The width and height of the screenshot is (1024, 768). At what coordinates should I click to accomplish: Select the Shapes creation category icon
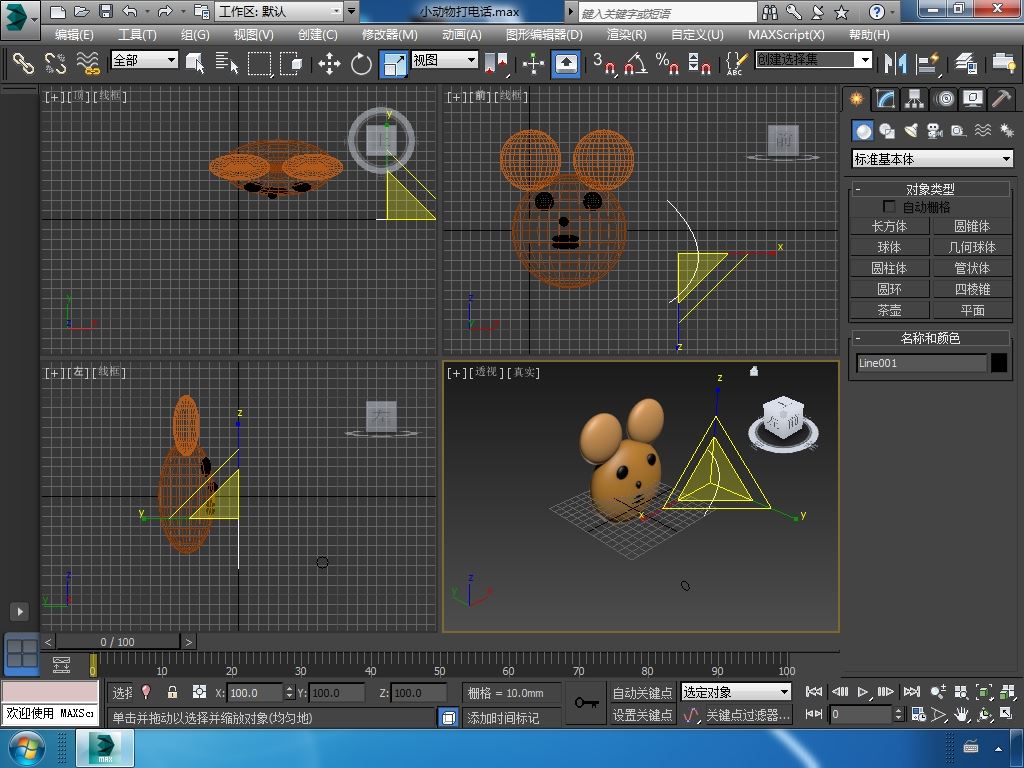point(887,131)
